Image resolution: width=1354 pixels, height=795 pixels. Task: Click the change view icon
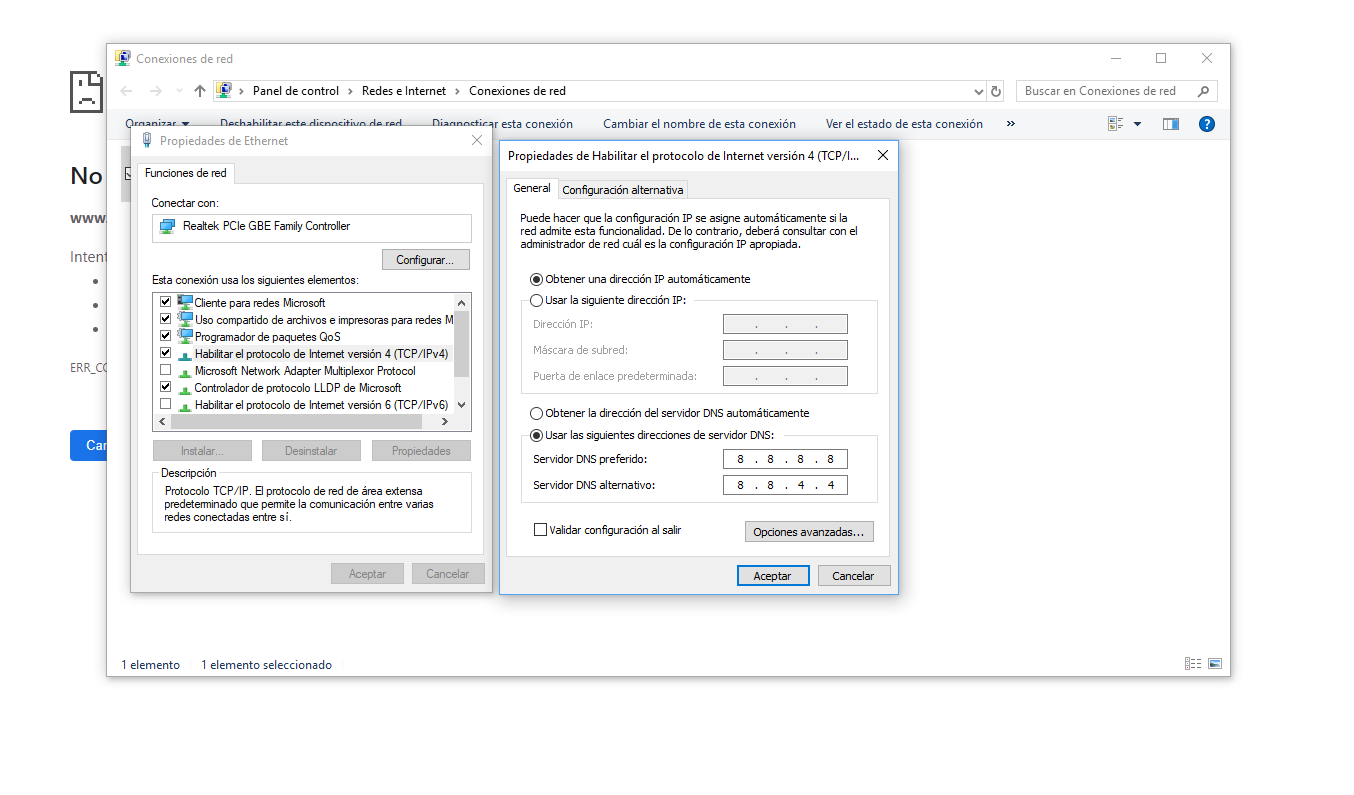point(1116,124)
